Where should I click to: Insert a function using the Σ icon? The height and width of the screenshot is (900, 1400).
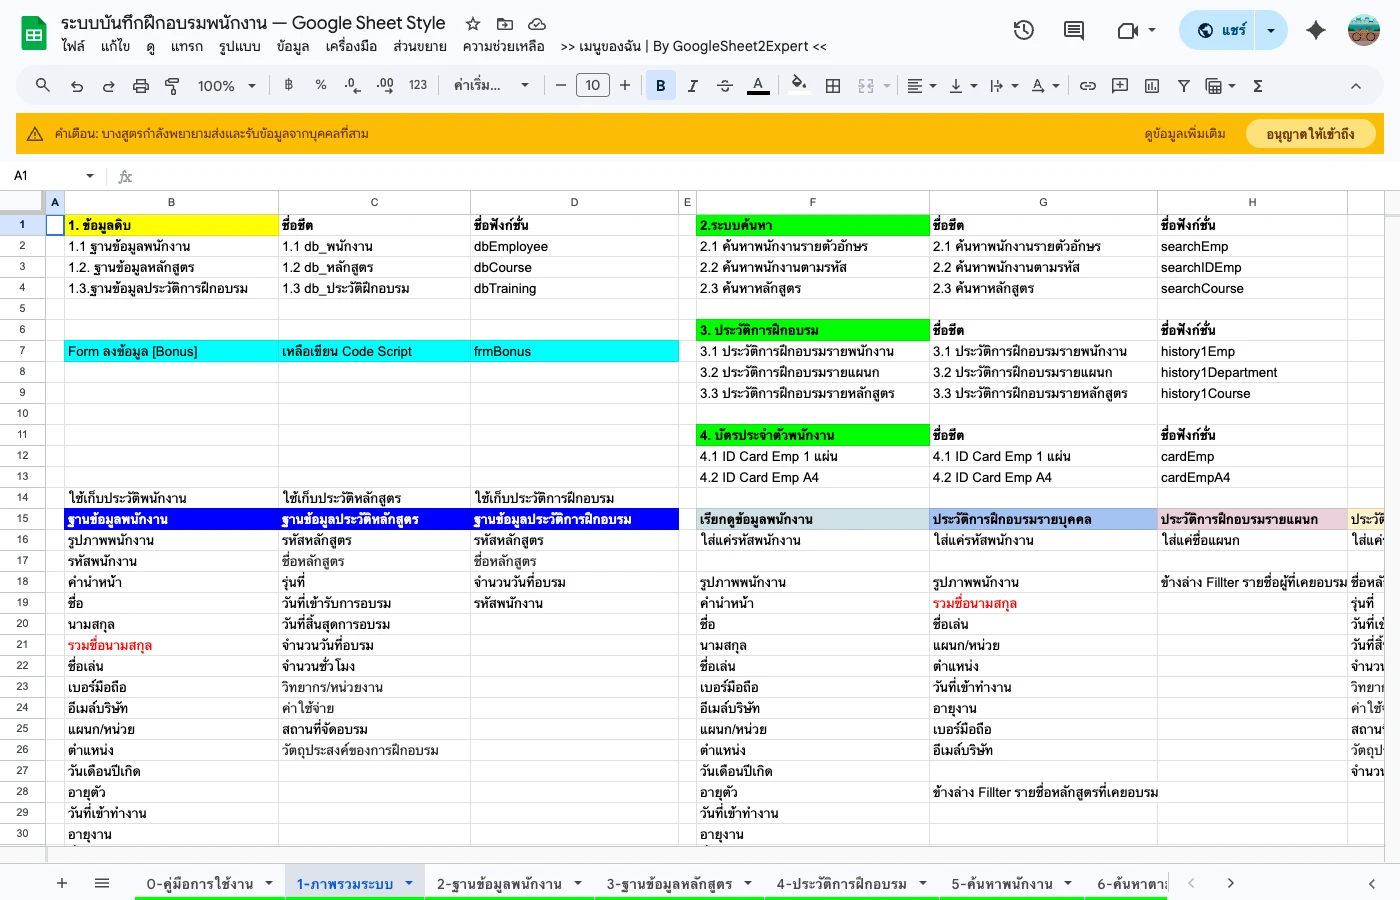1257,85
